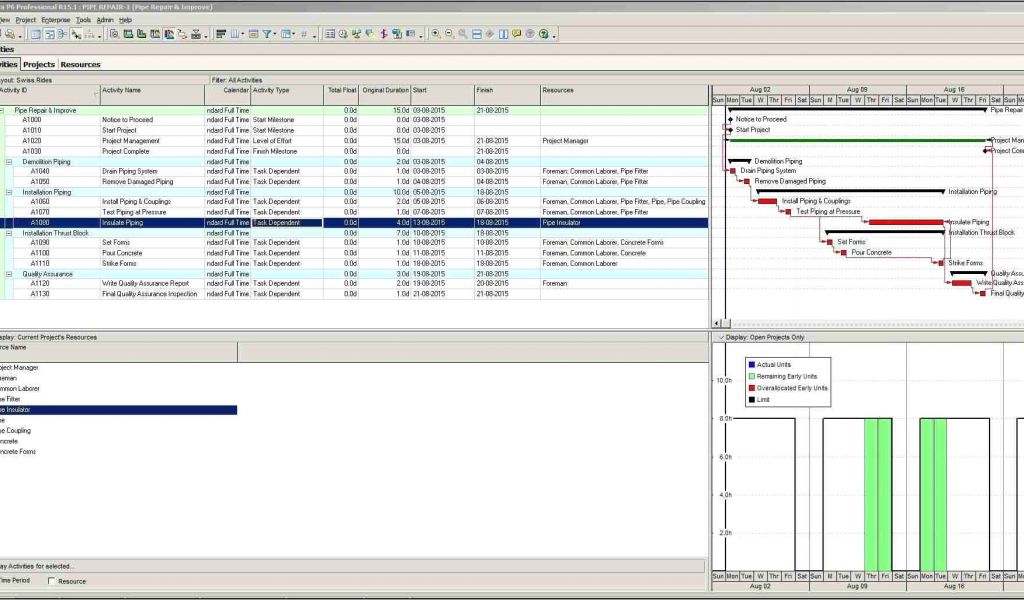
Task: Click the Zoom In magnifier icon
Action: [x=436, y=34]
